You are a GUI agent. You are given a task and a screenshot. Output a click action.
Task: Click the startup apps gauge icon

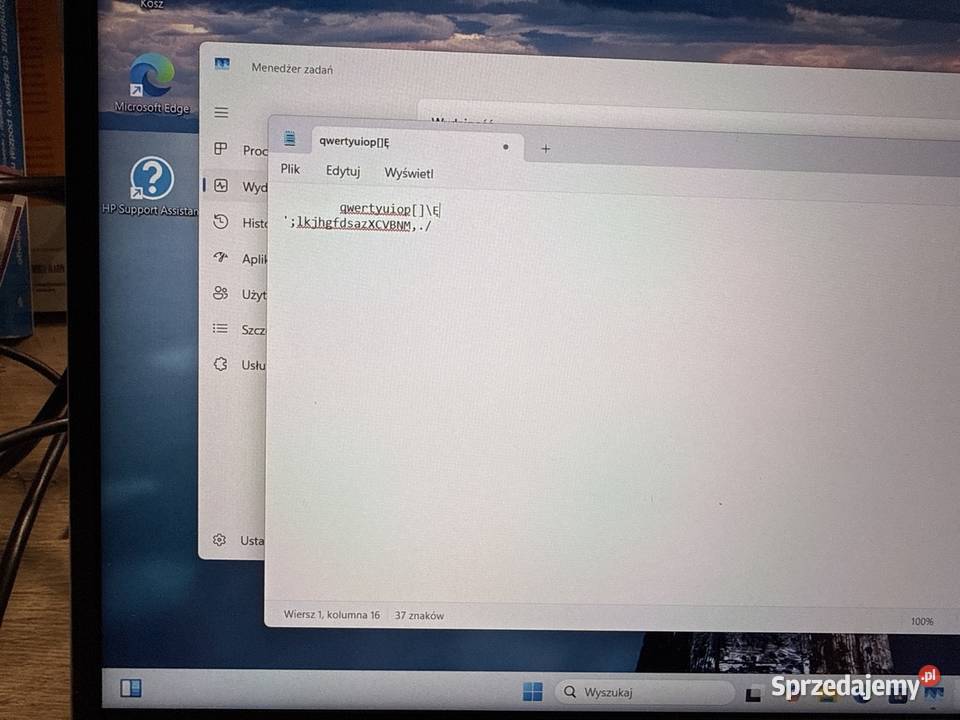coord(221,258)
